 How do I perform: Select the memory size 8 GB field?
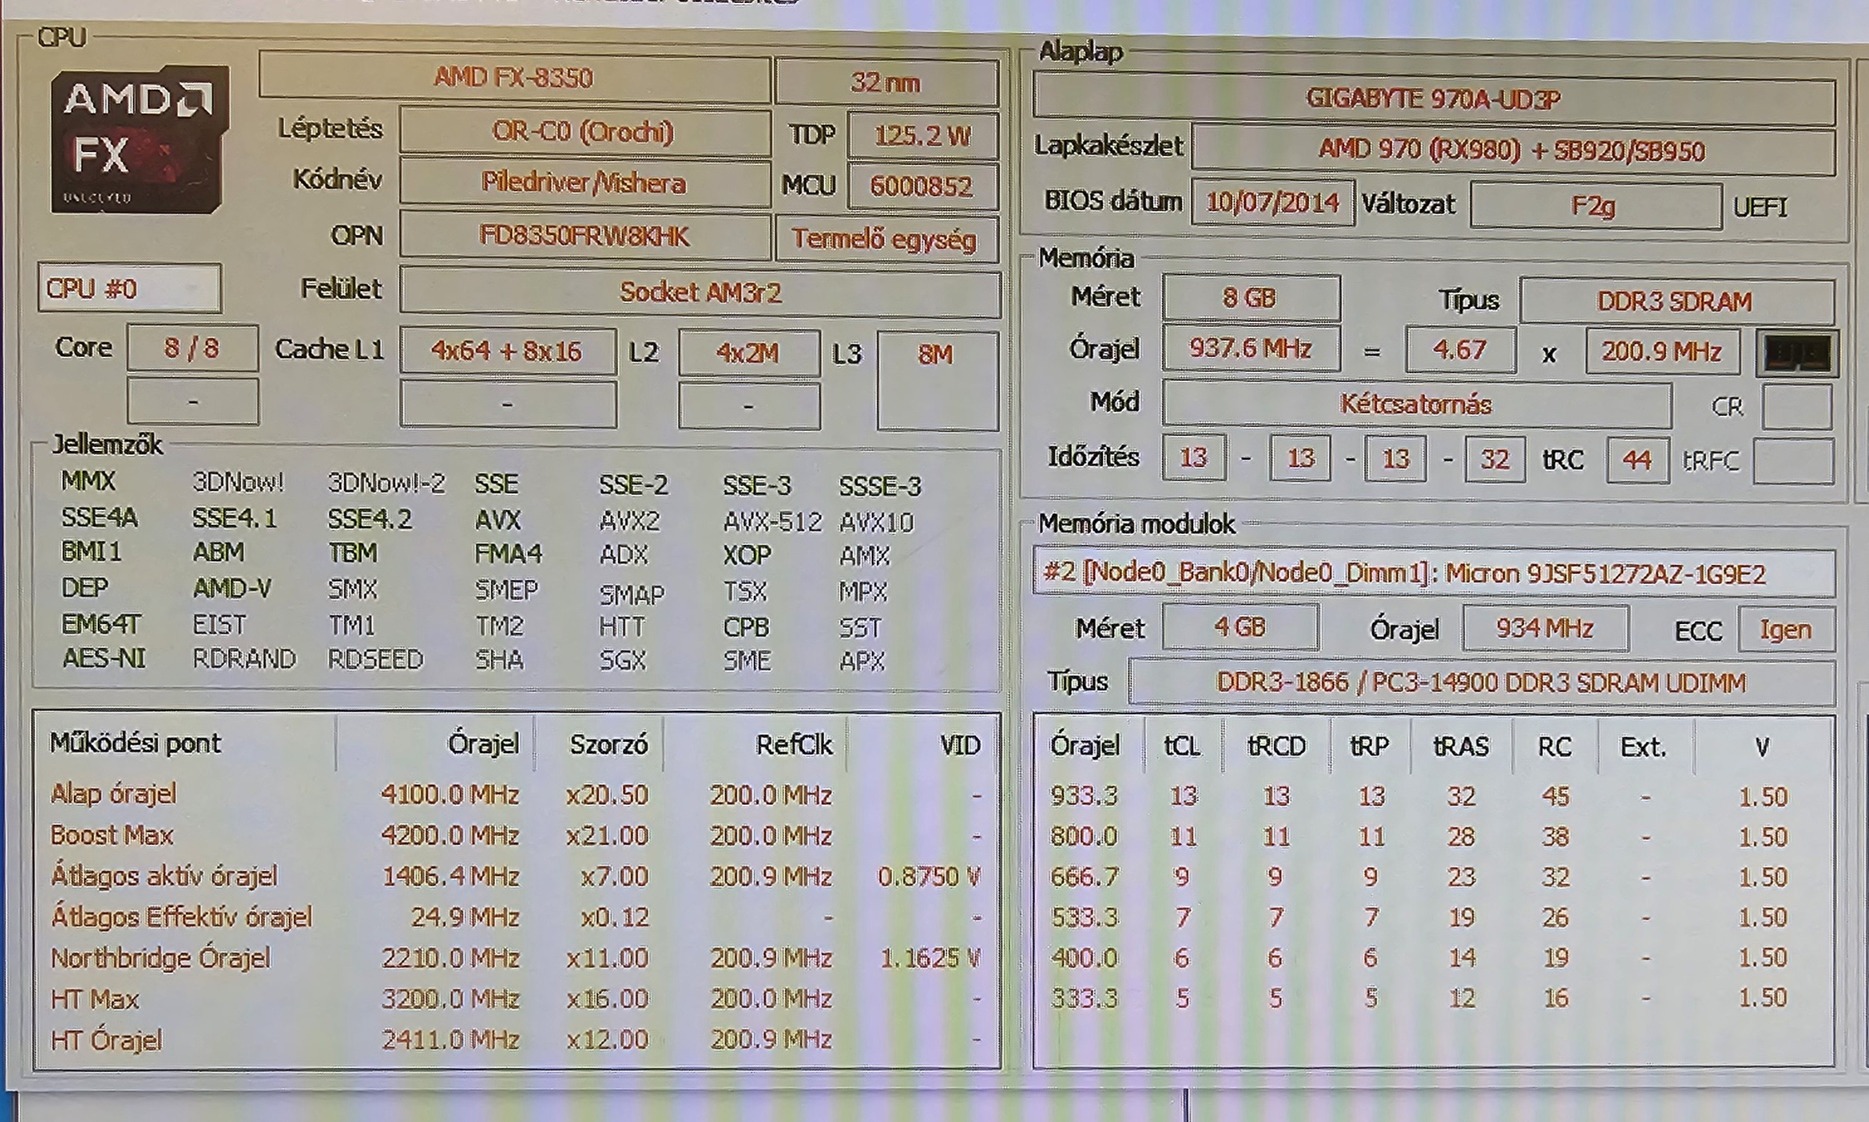click(1250, 298)
